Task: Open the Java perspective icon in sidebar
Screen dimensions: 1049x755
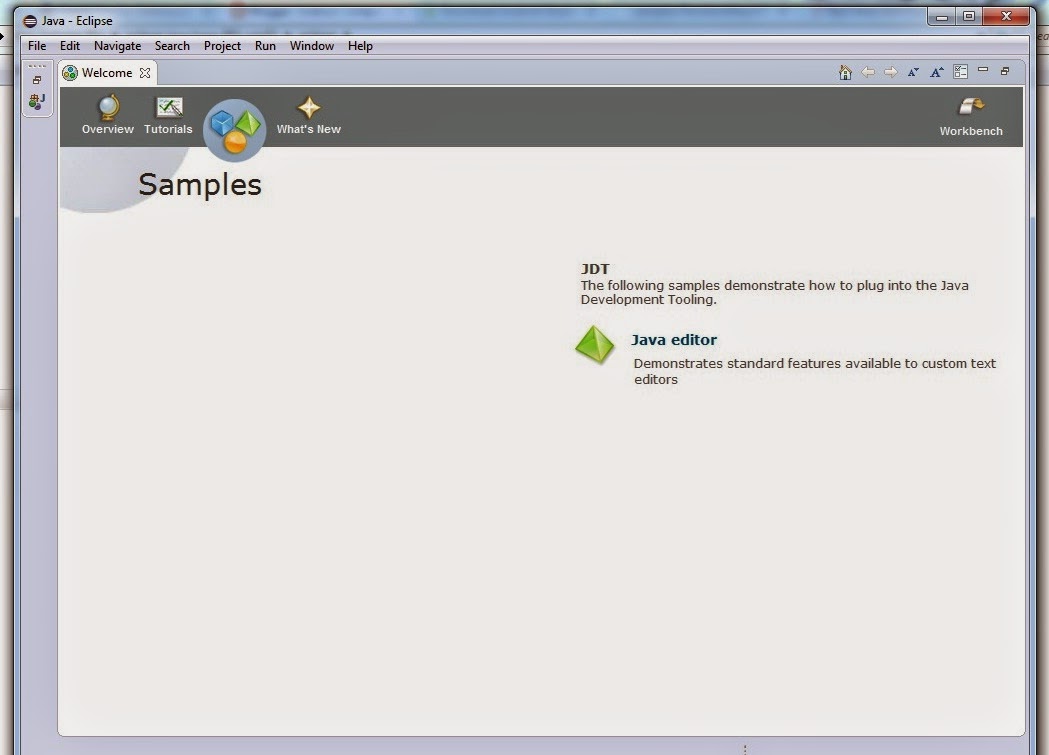Action: (37, 101)
